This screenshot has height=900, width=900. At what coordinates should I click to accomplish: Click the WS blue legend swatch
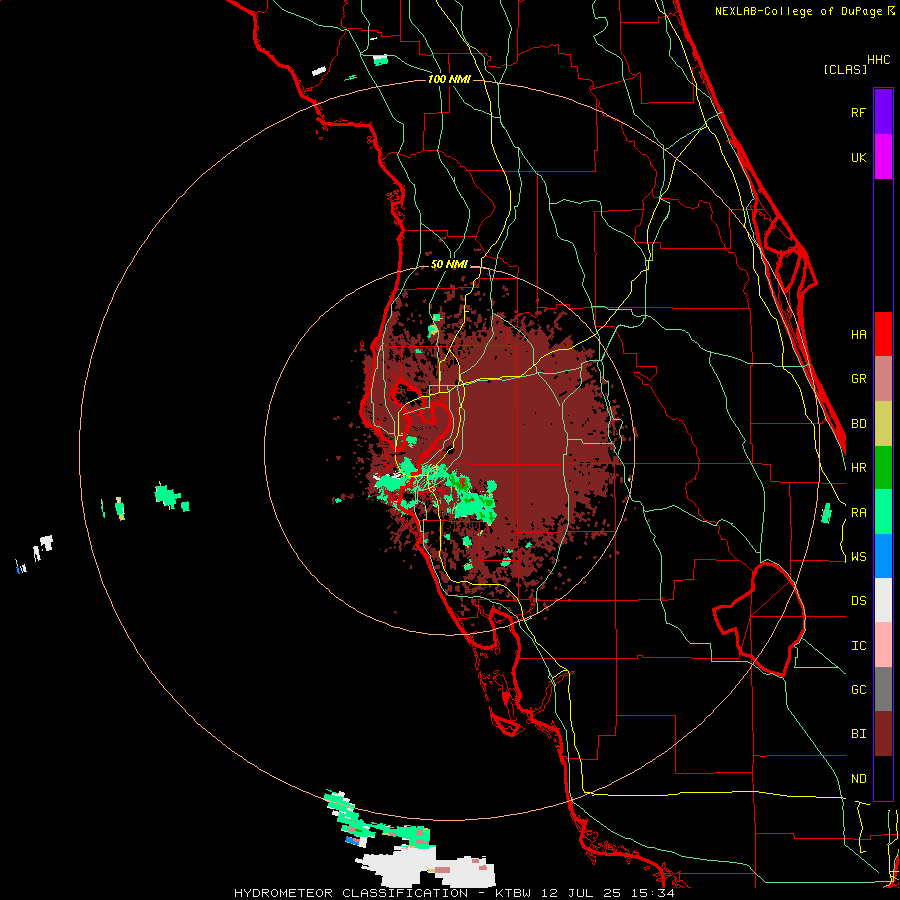click(x=883, y=556)
